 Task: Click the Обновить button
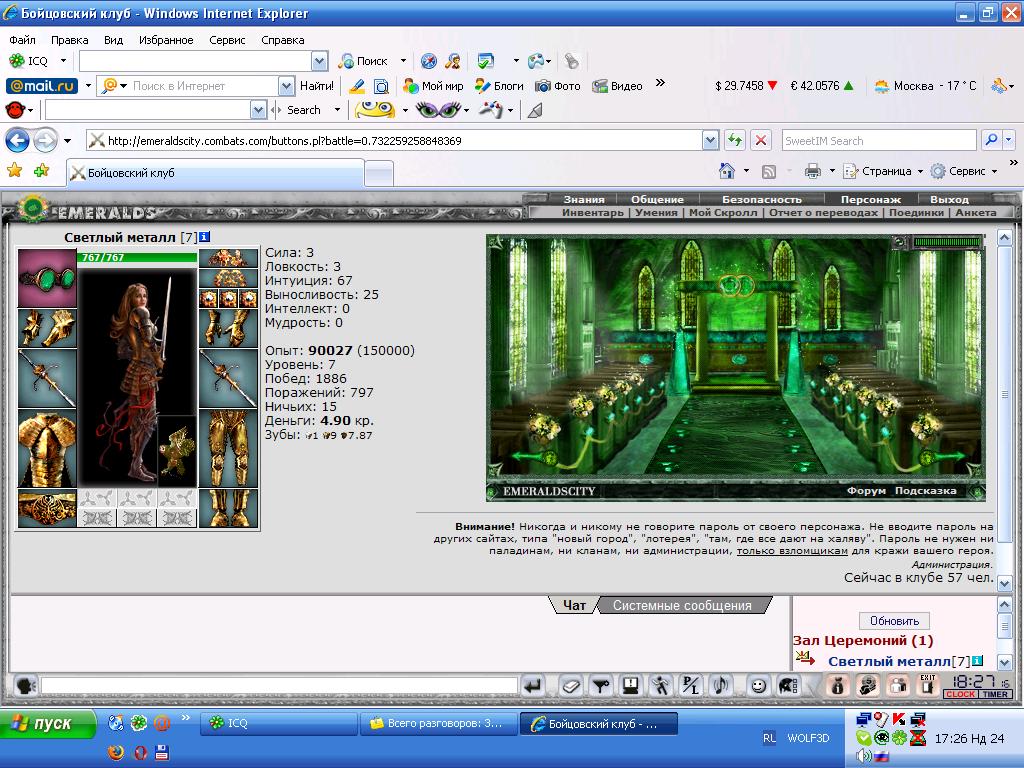[x=894, y=621]
